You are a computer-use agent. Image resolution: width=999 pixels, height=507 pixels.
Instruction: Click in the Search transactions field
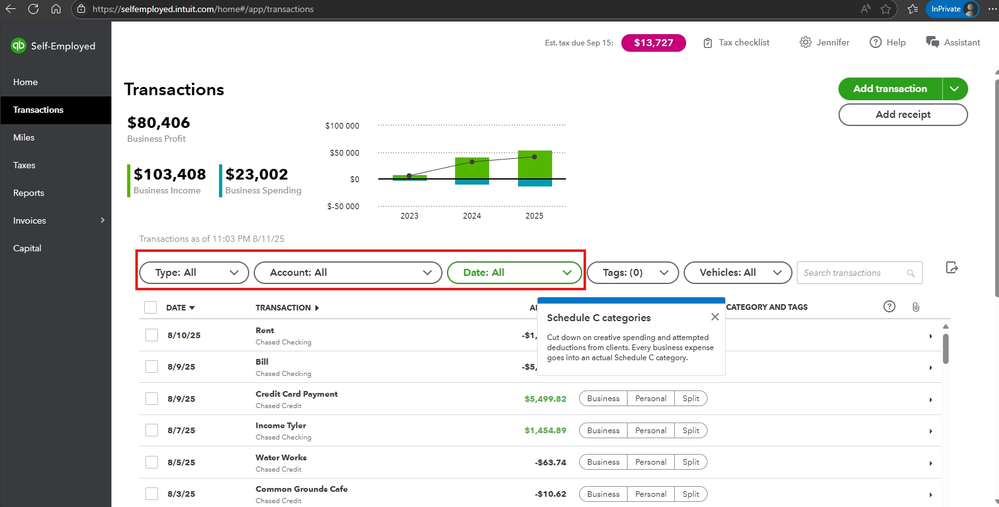pyautogui.click(x=853, y=273)
